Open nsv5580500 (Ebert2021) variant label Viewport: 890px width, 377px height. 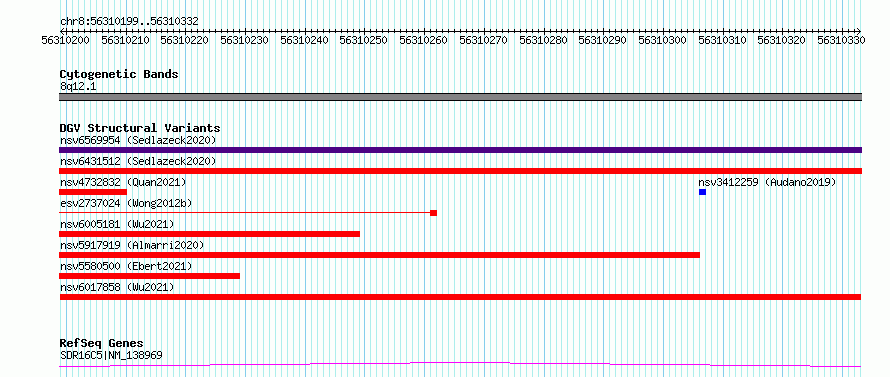tap(126, 266)
